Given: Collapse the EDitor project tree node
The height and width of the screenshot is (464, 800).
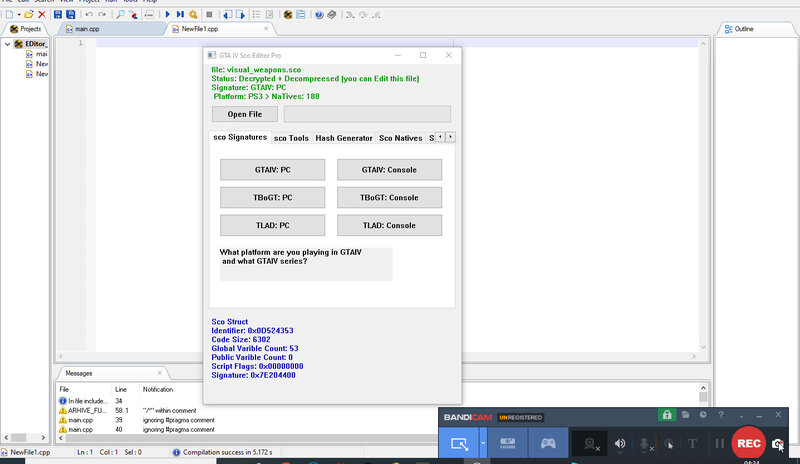Looking at the screenshot, I should point(8,44).
